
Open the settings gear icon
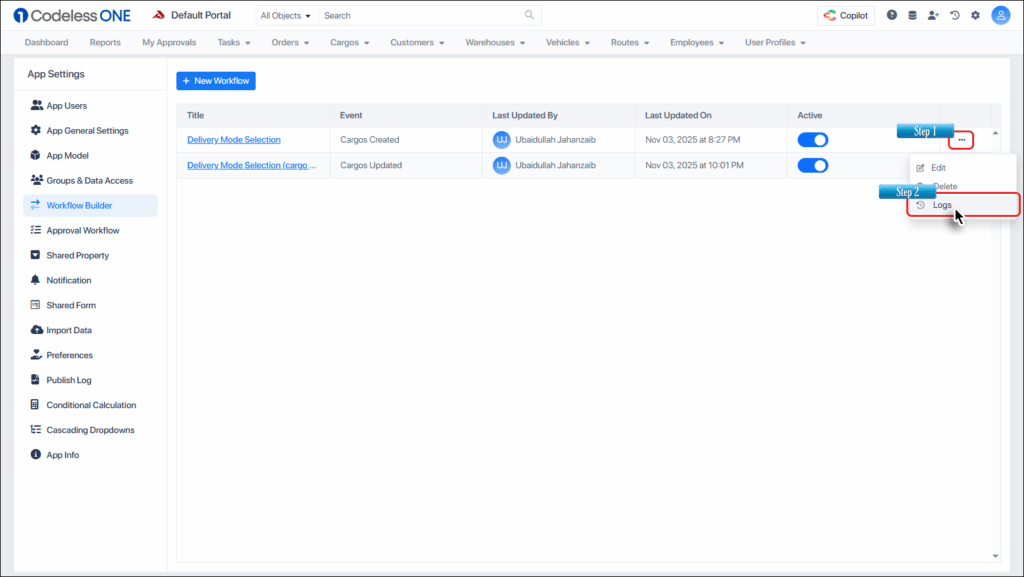[x=975, y=16]
